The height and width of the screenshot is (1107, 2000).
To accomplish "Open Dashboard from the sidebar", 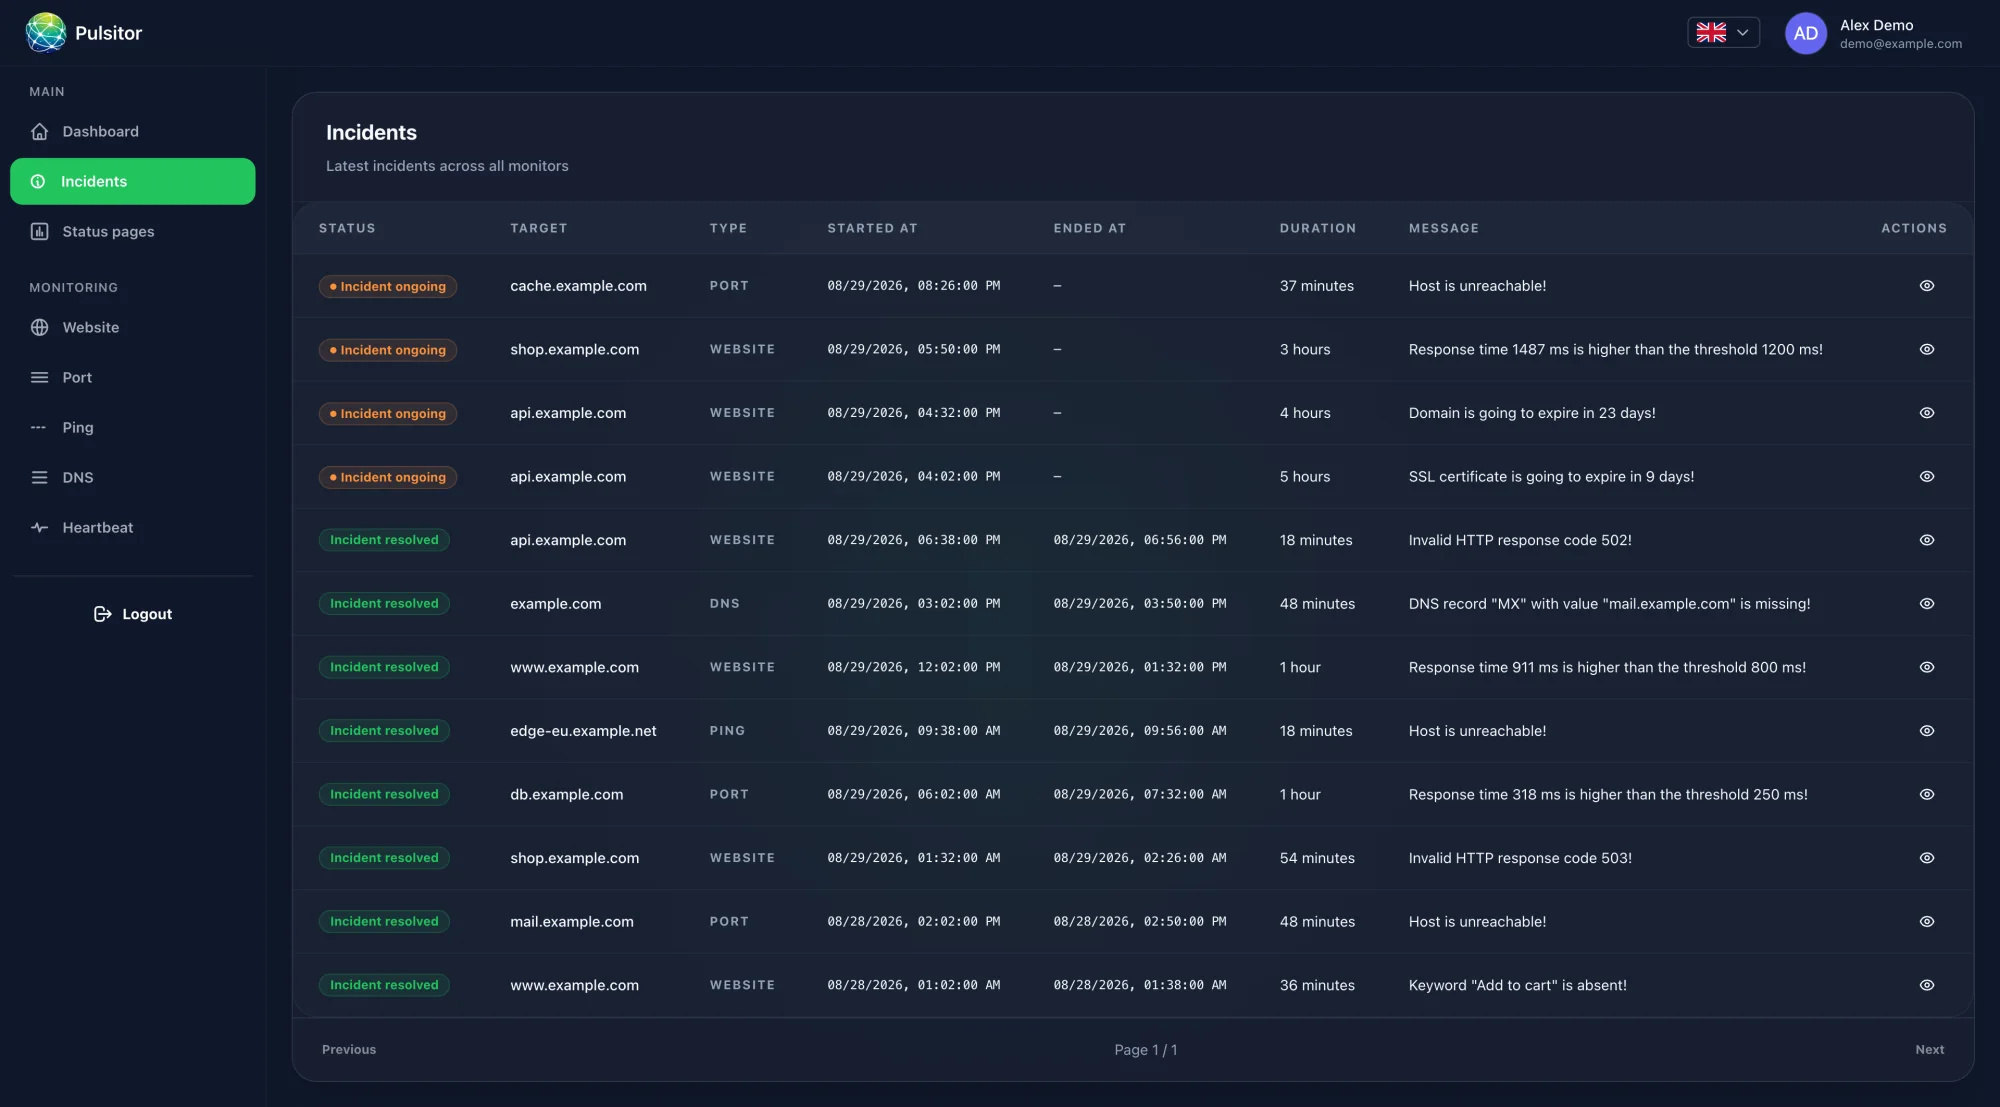I will (x=132, y=132).
